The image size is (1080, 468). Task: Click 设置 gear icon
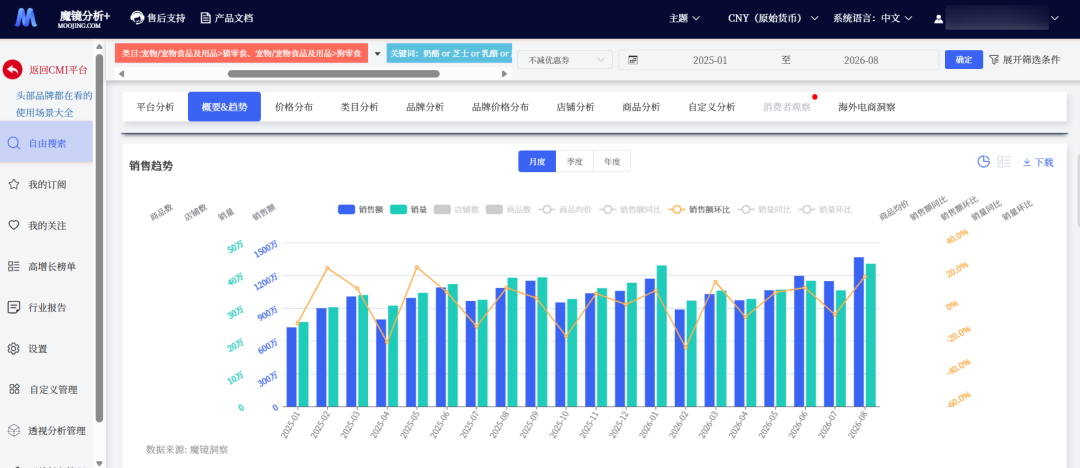13,349
